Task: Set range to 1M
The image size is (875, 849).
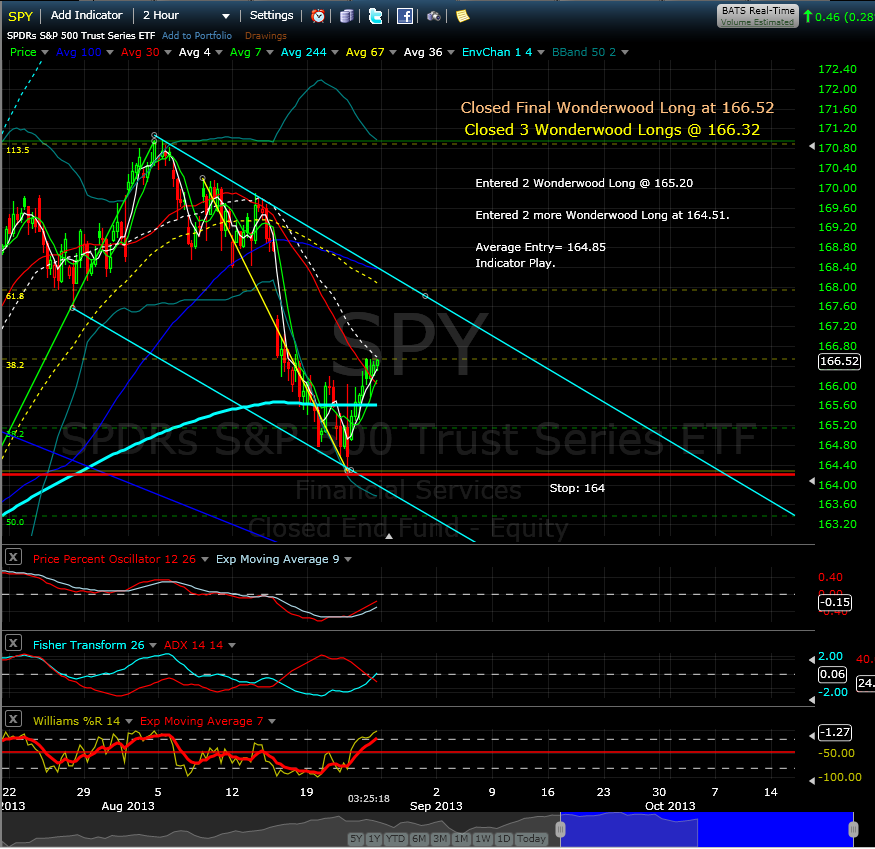Action: tap(461, 838)
